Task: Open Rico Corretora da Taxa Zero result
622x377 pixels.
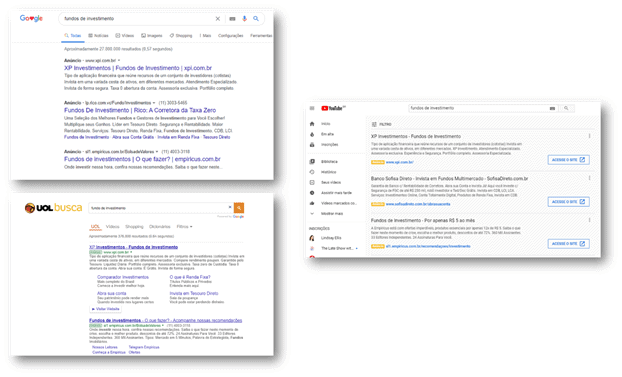Action: click(x=140, y=110)
